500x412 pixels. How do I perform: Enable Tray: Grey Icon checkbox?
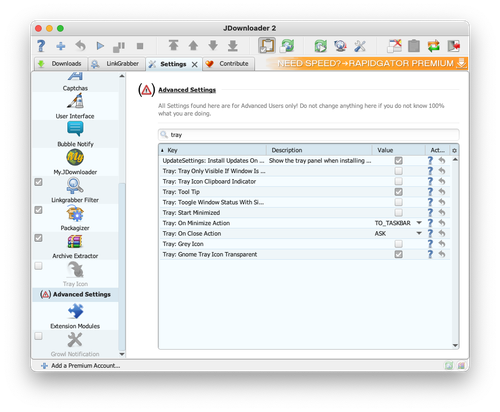(398, 244)
